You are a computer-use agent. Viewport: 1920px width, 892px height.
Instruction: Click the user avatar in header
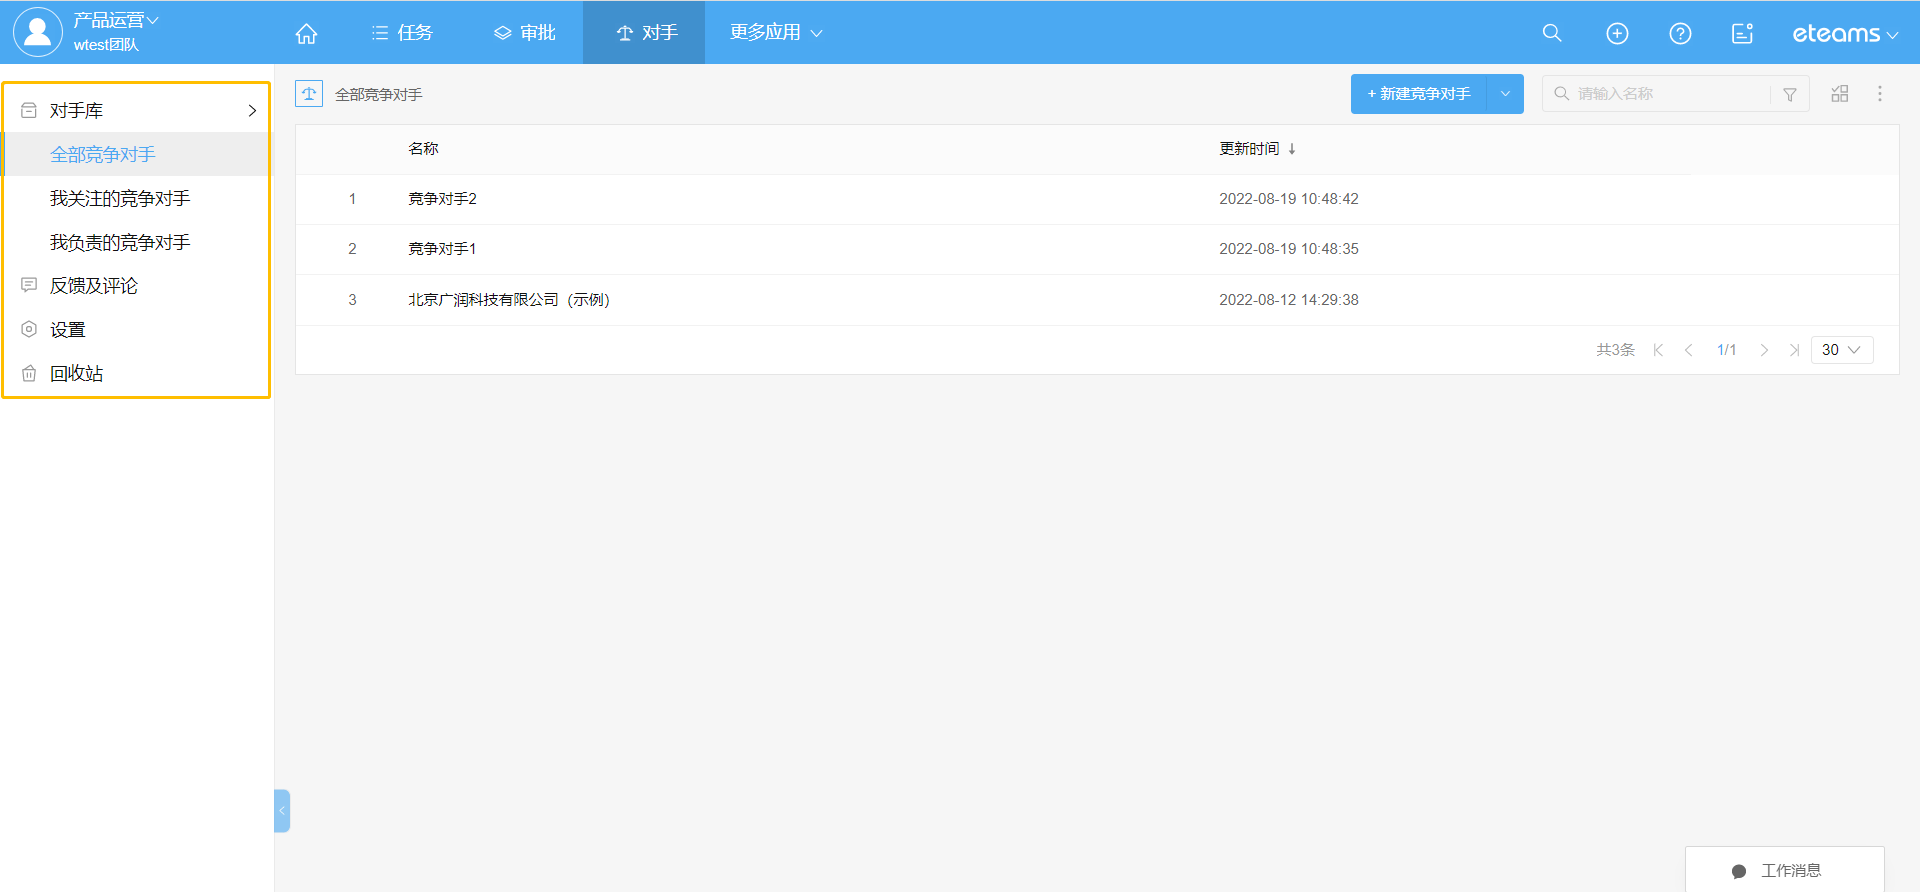tap(38, 32)
